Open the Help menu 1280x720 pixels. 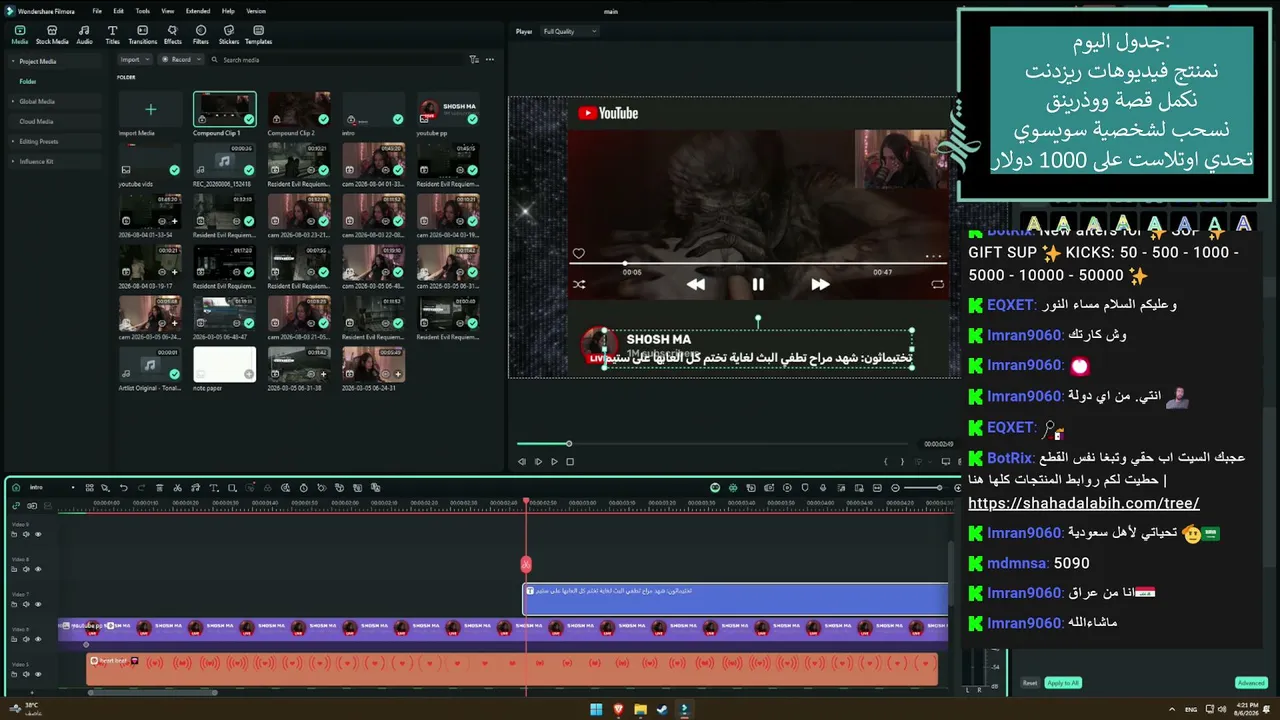(228, 11)
